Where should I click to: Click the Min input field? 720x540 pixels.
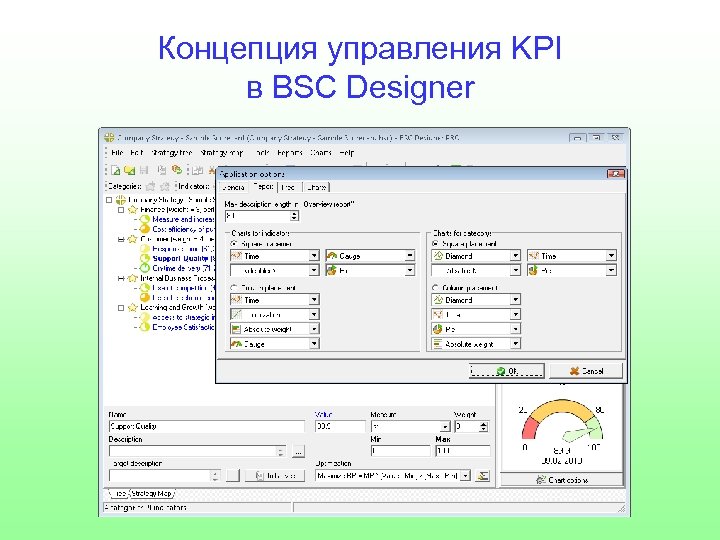point(400,451)
